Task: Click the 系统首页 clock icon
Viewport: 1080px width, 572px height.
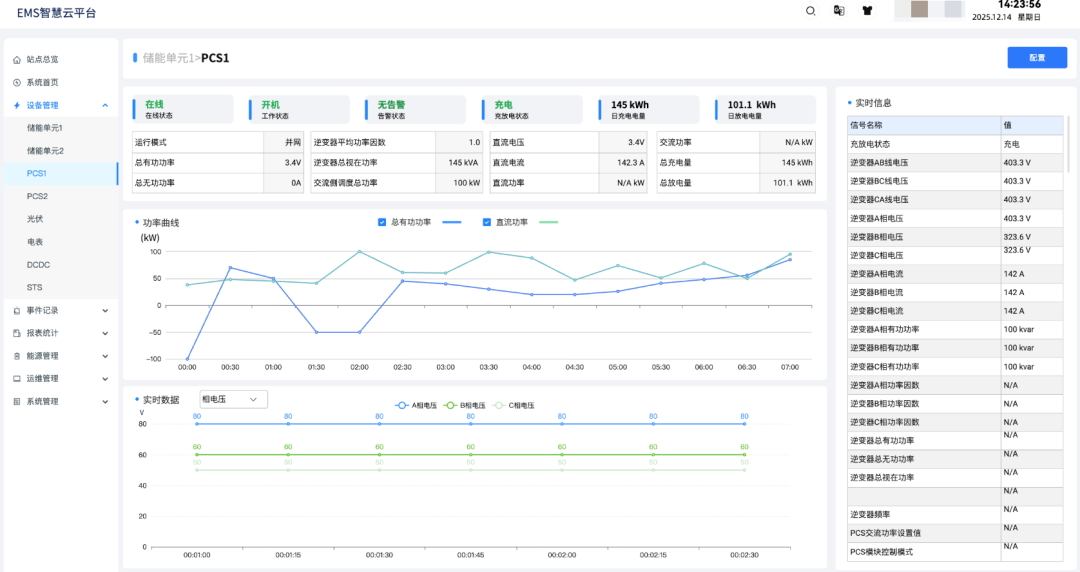Action: [17, 83]
